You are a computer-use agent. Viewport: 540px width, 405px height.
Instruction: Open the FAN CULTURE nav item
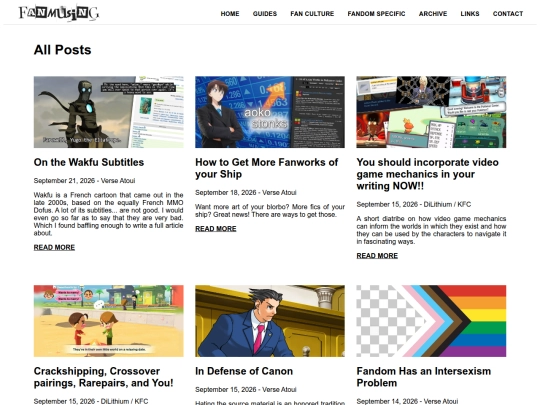click(x=312, y=14)
